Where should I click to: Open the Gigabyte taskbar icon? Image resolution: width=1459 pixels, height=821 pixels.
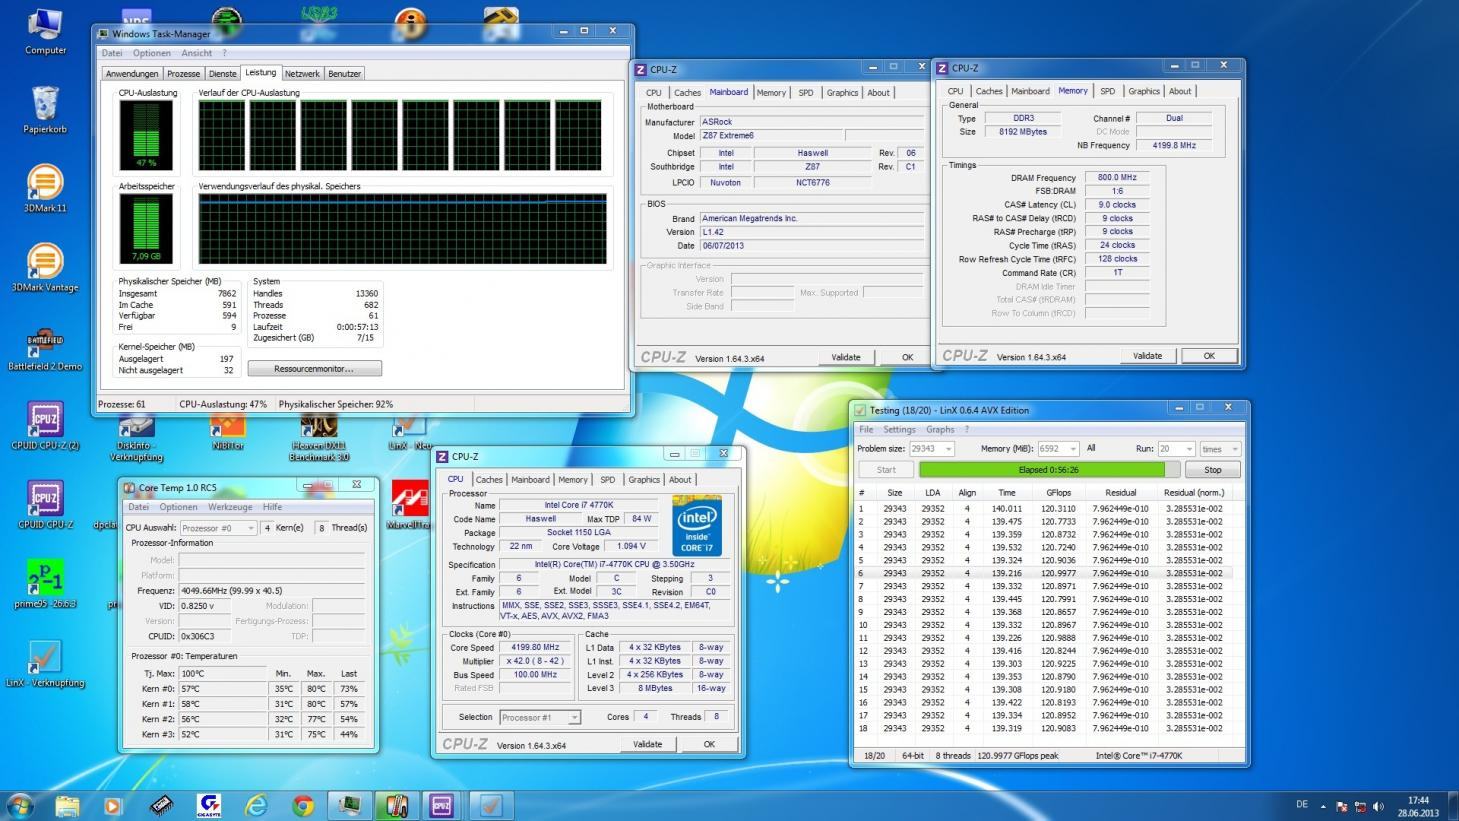point(209,805)
